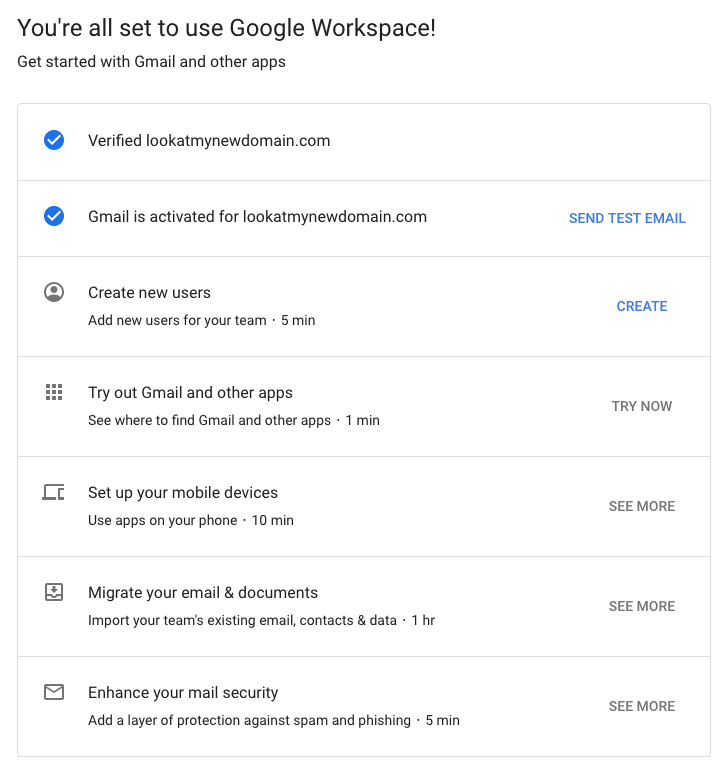Hit TRY NOW for Gmail and other apps
Viewport: 726px width, 773px height.
tap(641, 406)
